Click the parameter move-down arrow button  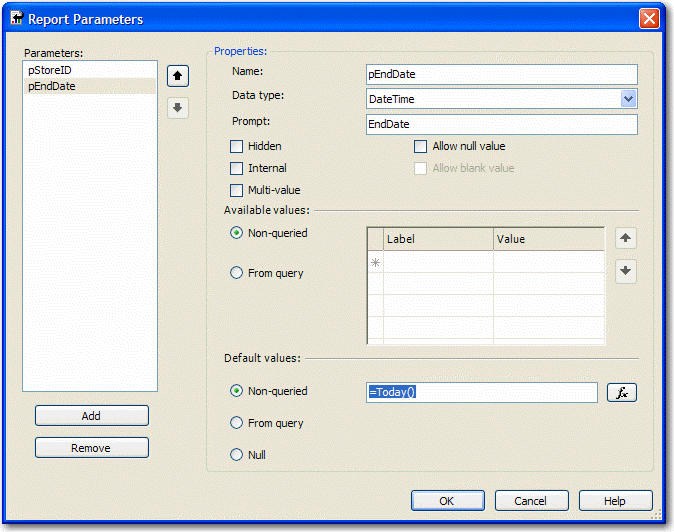tap(178, 108)
